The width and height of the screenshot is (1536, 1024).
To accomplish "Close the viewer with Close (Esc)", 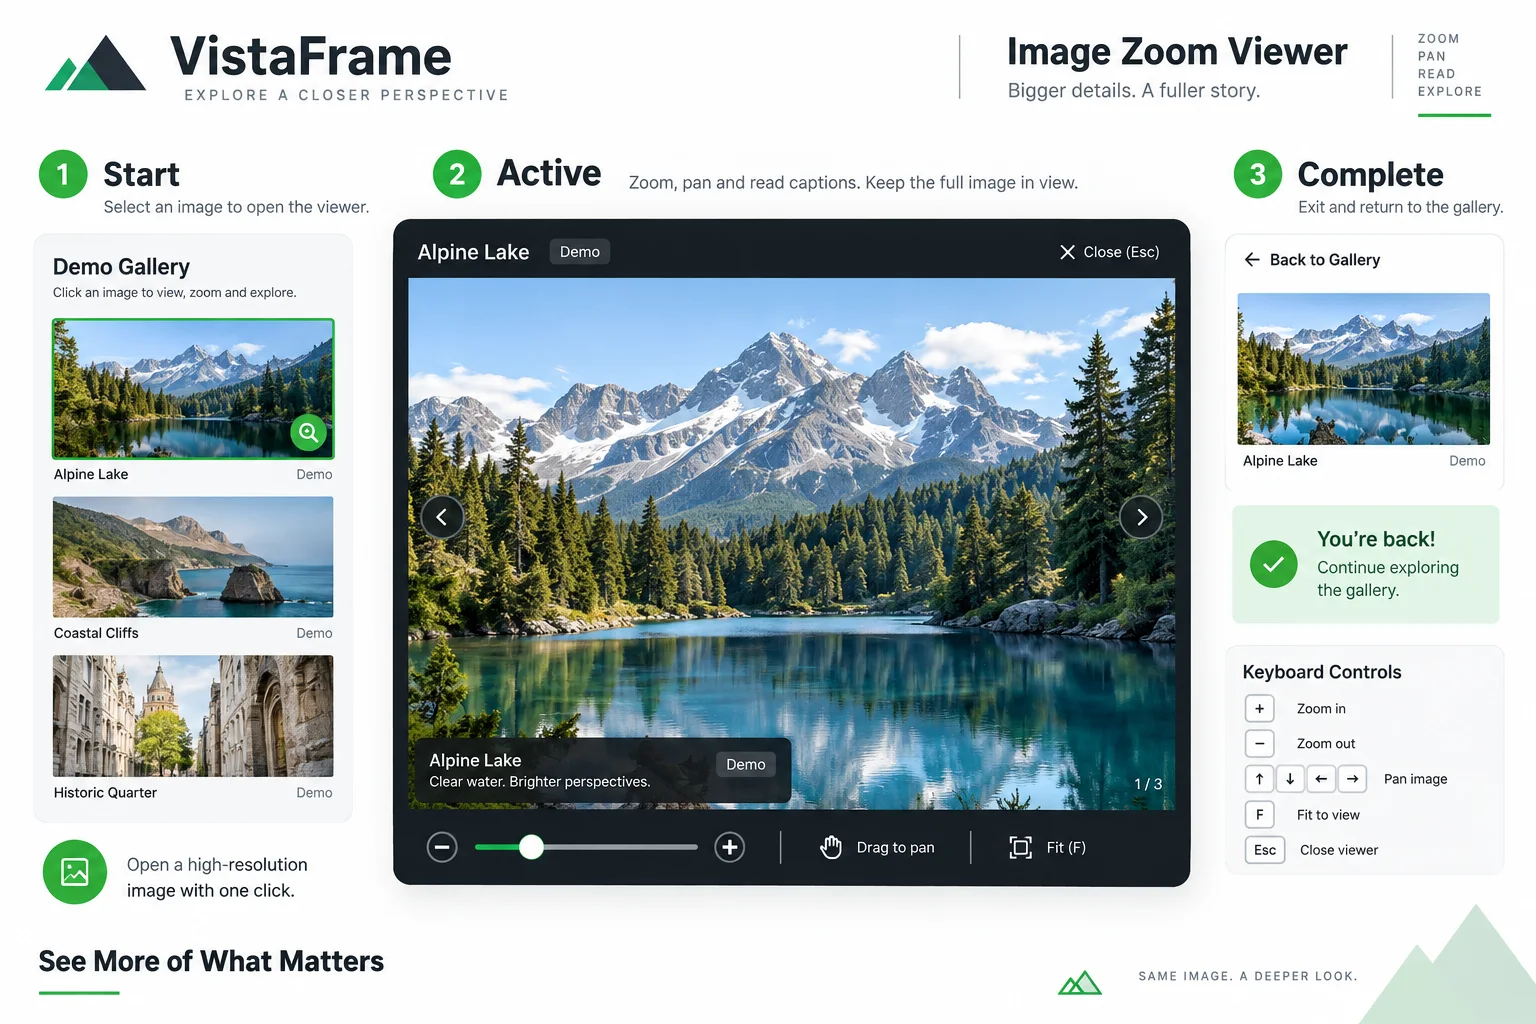I will (x=1110, y=252).
